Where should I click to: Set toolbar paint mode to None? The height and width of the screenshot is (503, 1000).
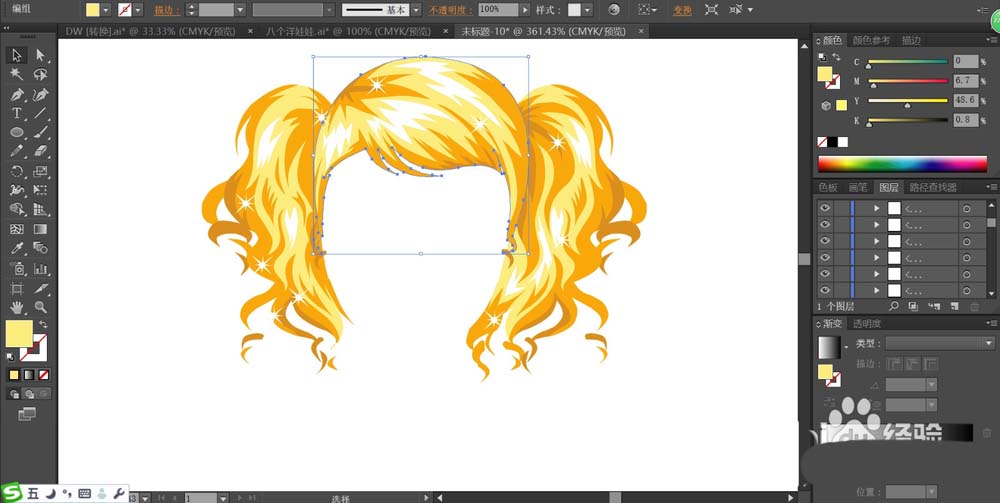click(43, 375)
